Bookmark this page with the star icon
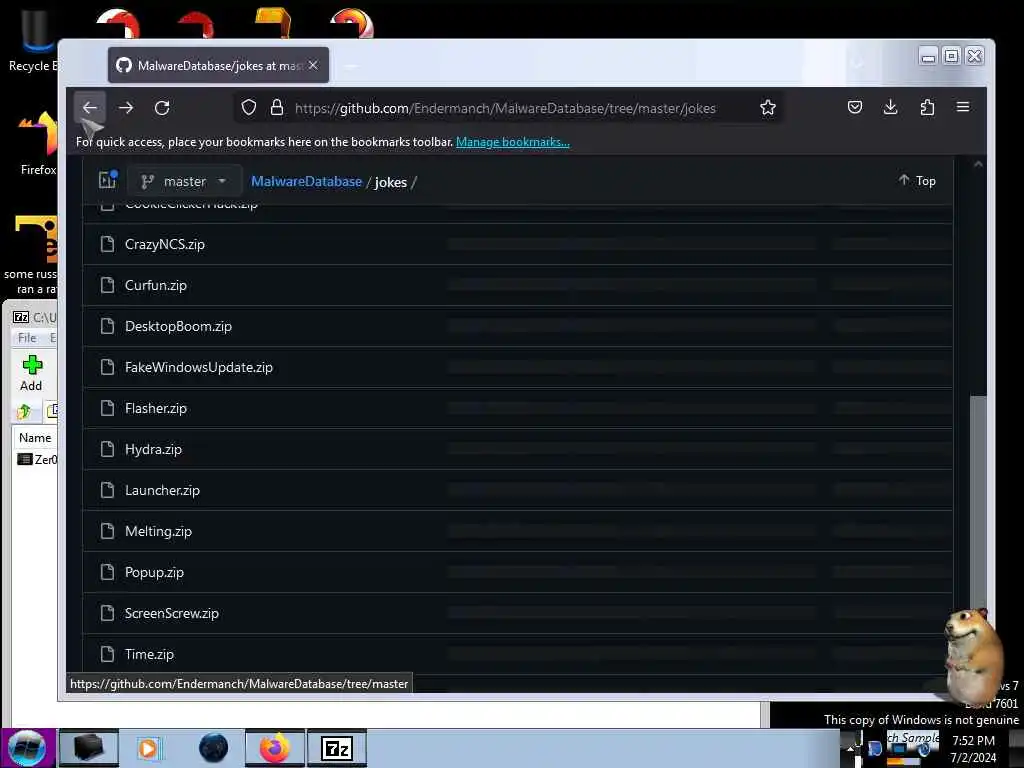 tap(768, 108)
